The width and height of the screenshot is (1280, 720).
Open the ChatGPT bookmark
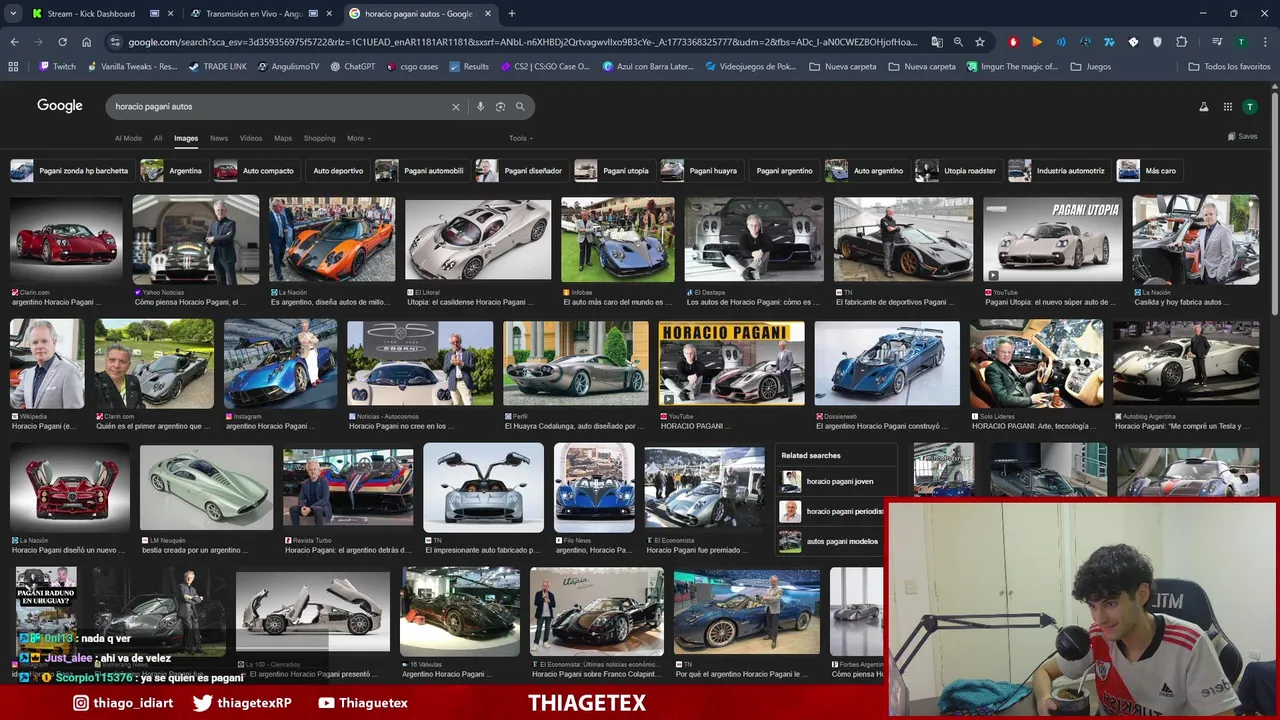351,66
